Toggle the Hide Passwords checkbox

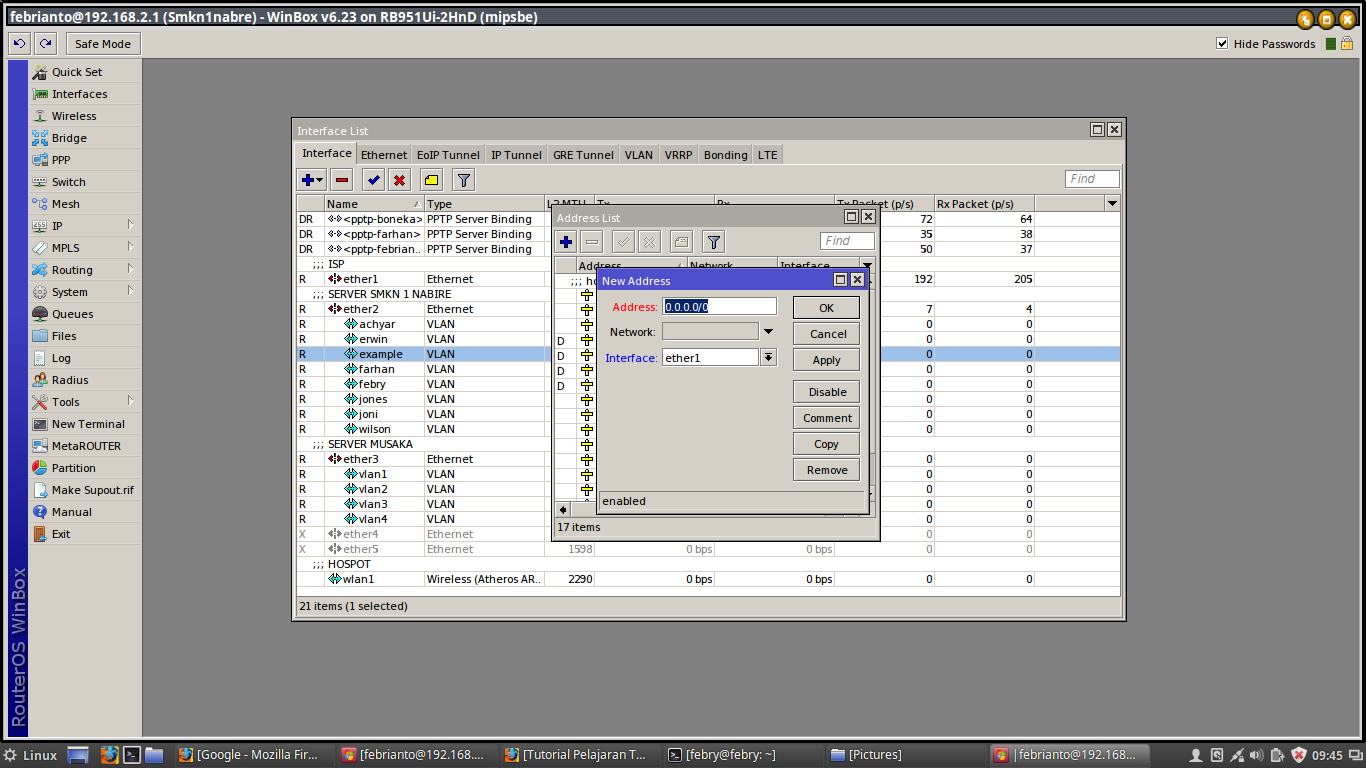[1222, 43]
